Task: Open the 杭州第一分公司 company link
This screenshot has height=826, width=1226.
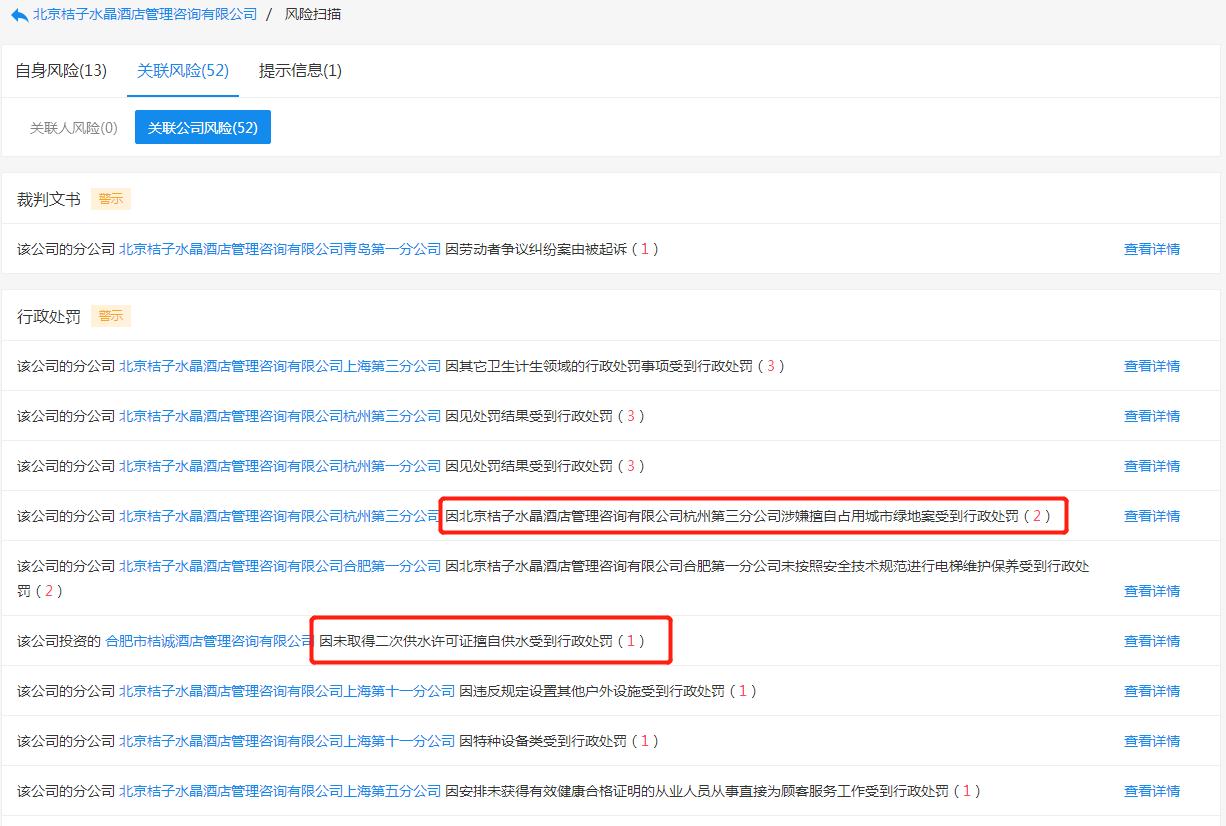Action: pyautogui.click(x=280, y=466)
